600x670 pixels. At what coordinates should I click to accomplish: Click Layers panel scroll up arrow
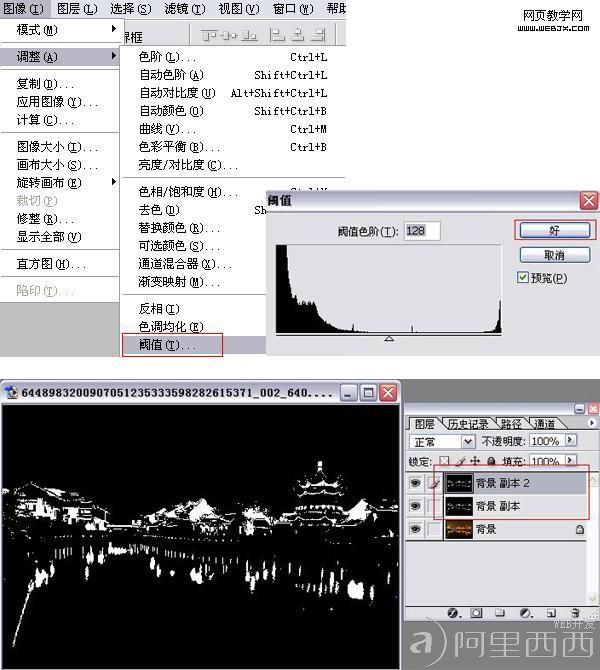(592, 479)
